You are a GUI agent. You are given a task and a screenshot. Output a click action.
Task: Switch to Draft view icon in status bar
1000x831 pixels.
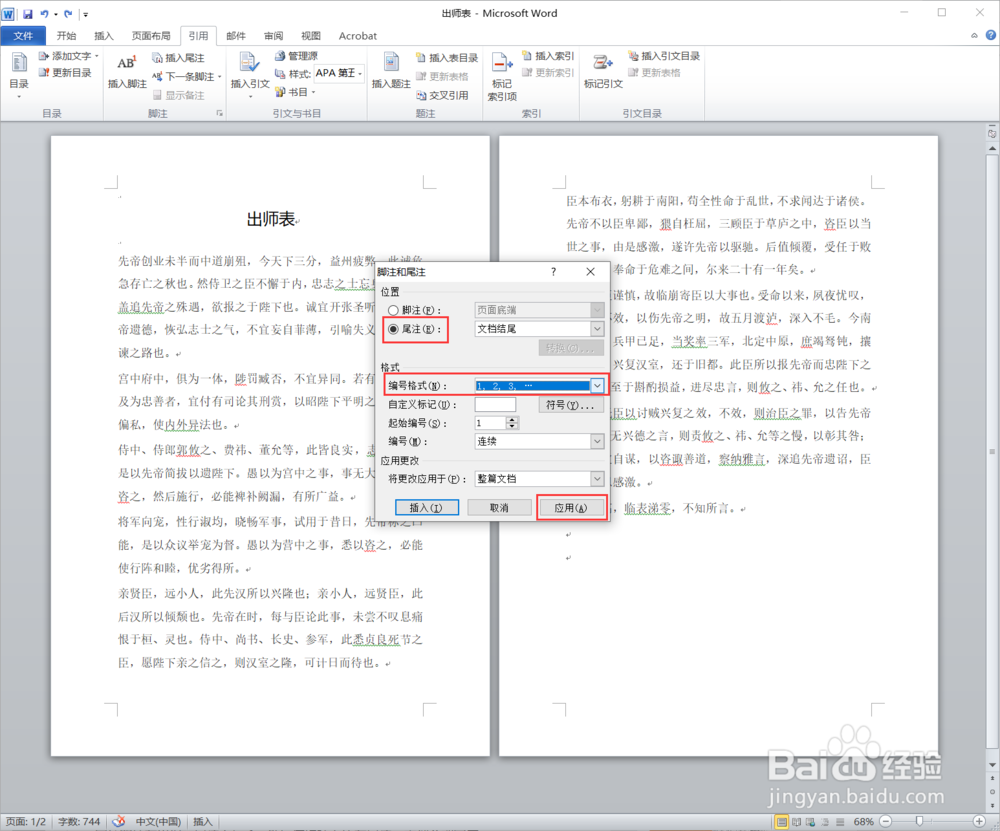click(x=840, y=822)
